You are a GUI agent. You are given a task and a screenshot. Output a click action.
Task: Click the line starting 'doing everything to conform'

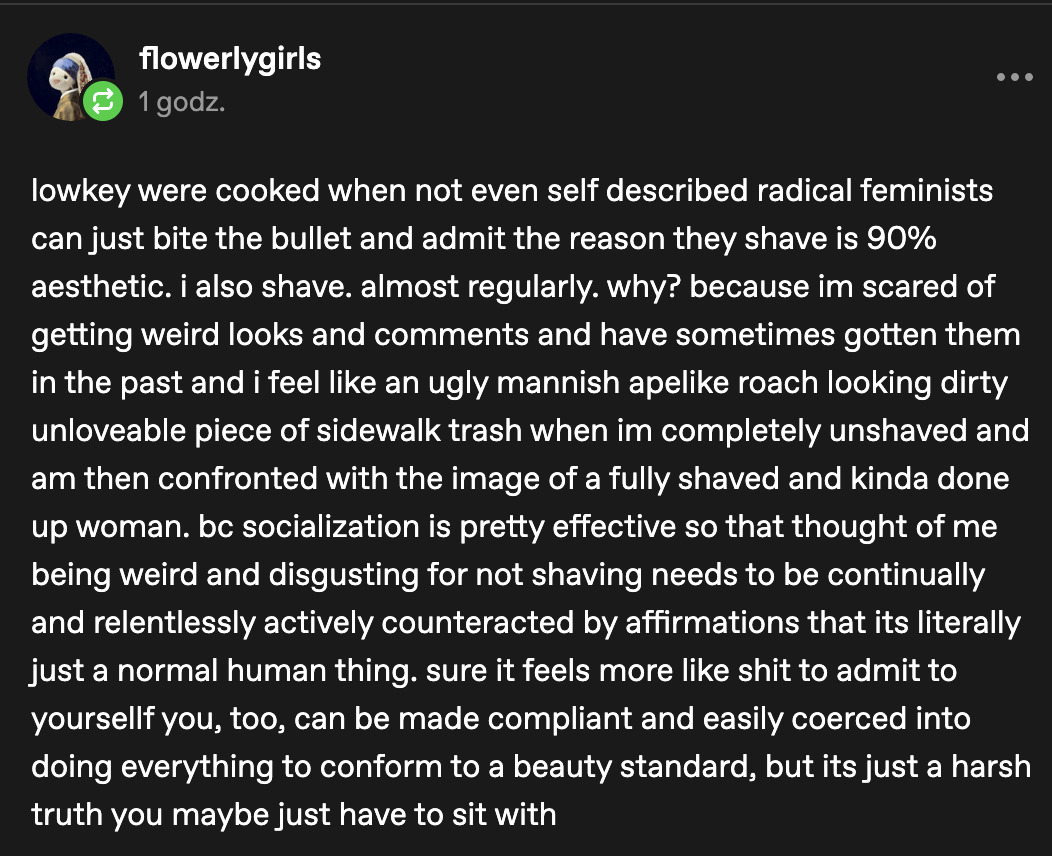tap(531, 767)
